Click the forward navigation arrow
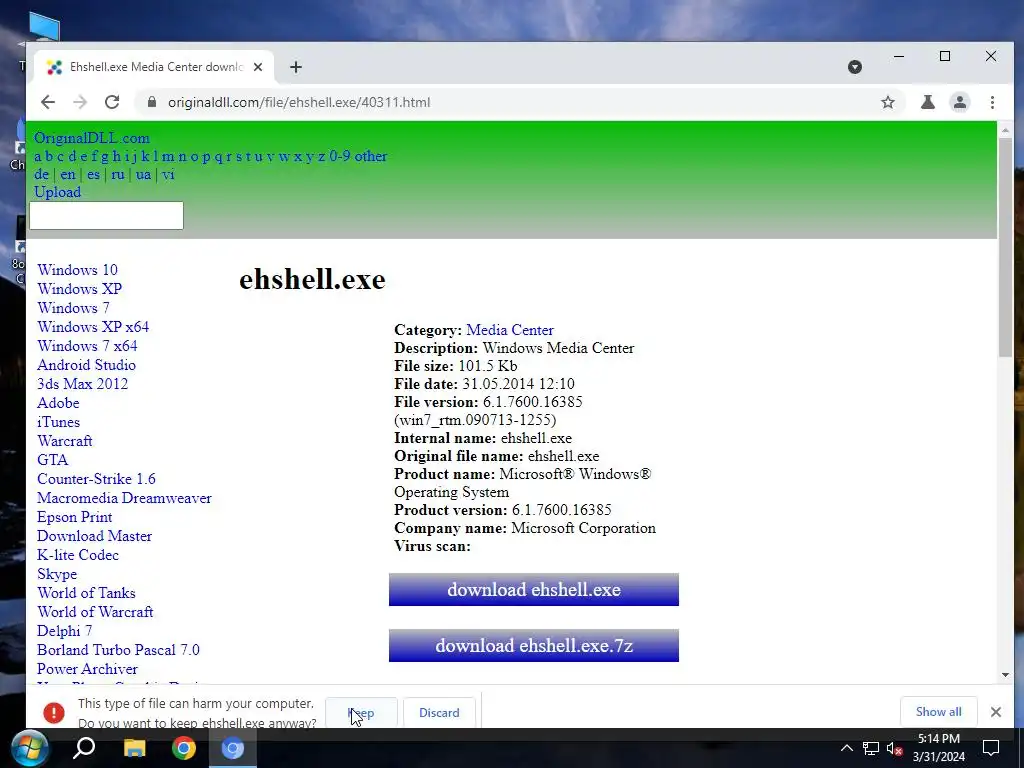1024x768 pixels. (x=80, y=102)
